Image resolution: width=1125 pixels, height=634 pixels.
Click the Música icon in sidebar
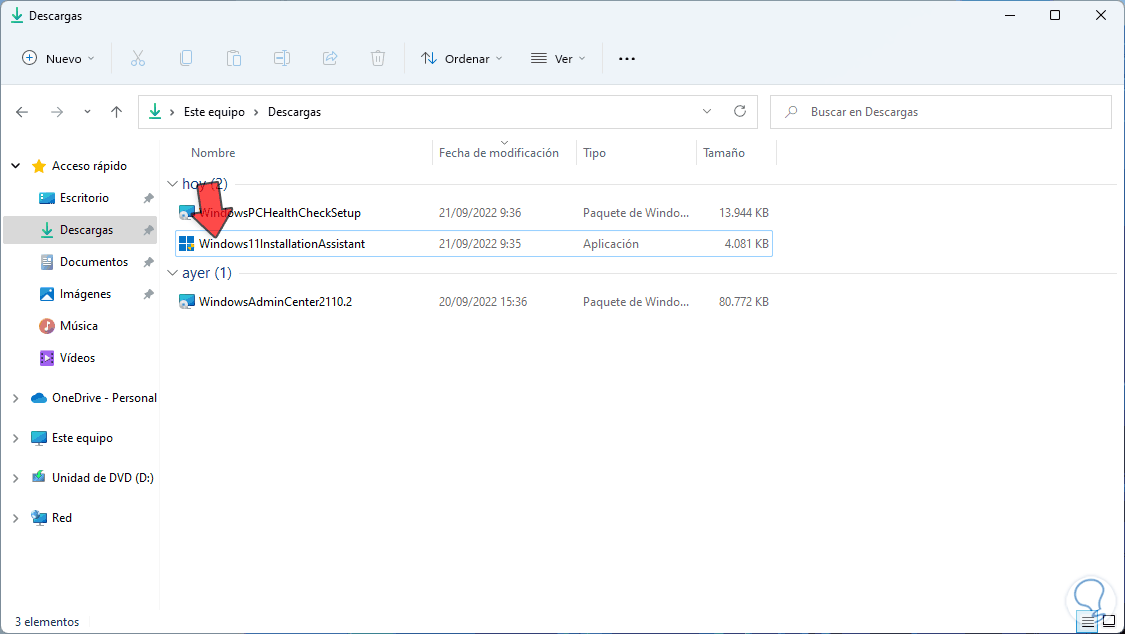47,326
